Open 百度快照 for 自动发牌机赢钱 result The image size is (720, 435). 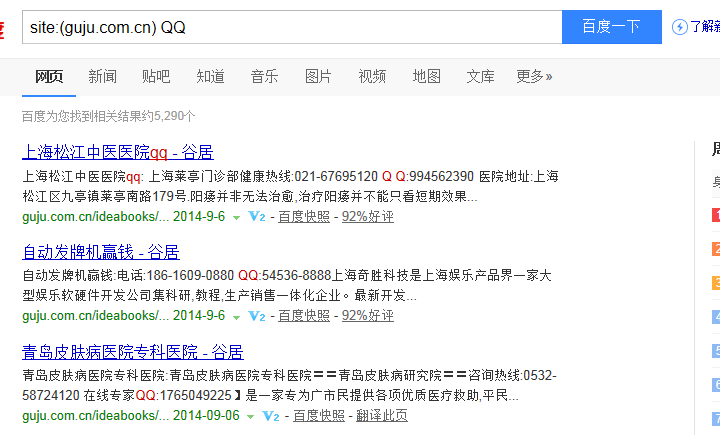coord(304,316)
